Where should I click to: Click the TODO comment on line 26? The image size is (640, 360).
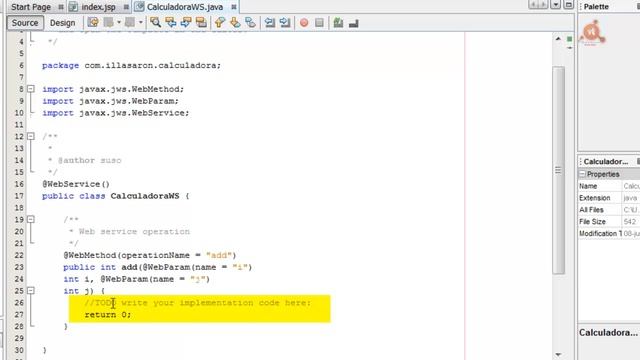click(x=198, y=303)
